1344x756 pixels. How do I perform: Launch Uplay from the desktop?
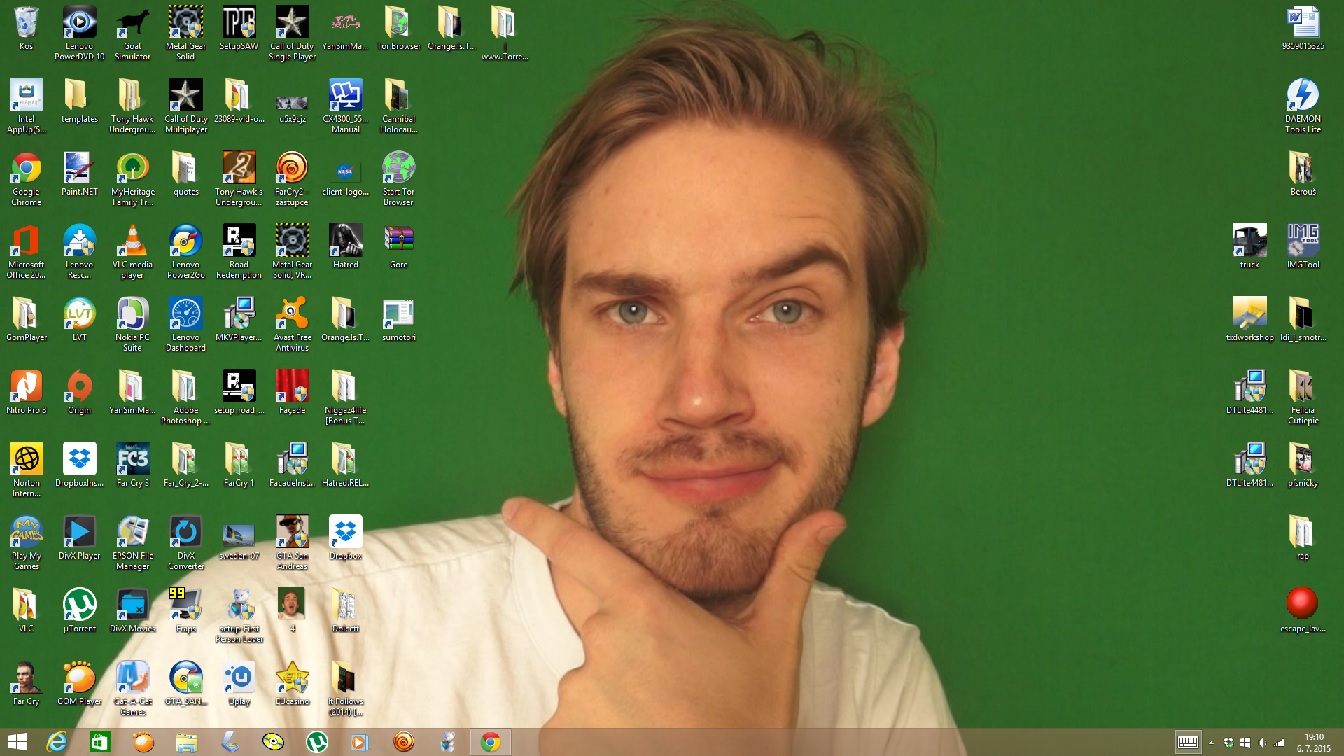[x=238, y=677]
